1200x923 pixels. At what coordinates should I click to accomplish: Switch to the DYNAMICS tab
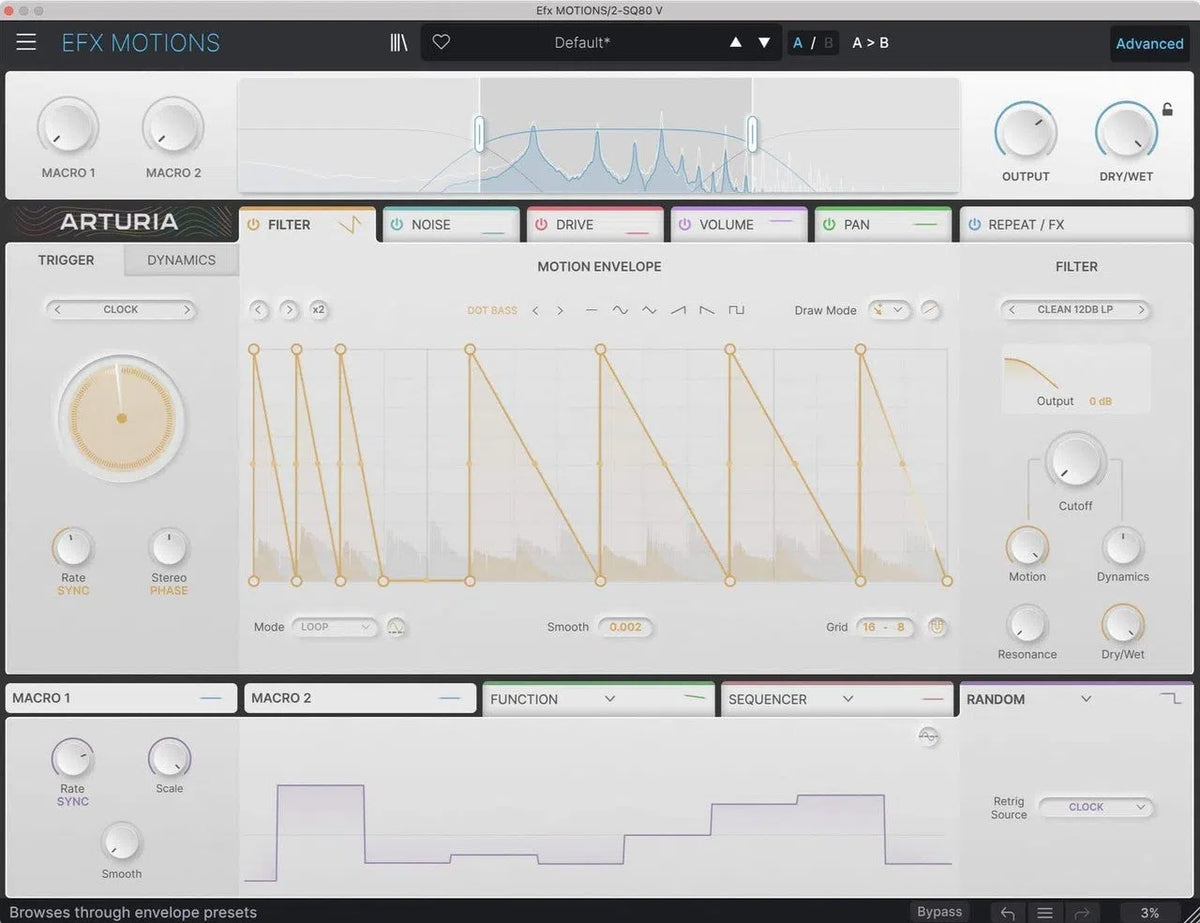pyautogui.click(x=181, y=260)
